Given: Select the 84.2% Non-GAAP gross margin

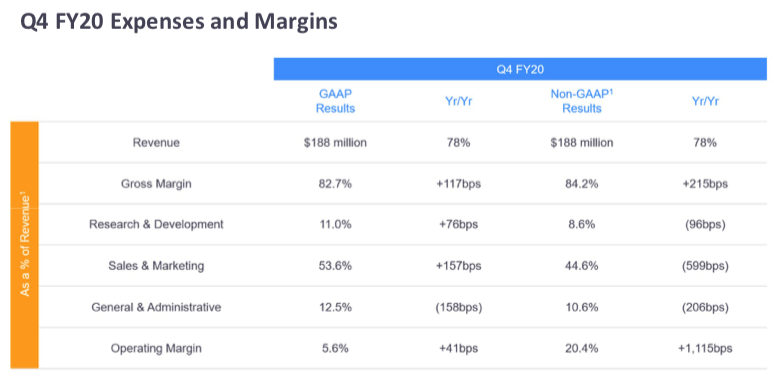Looking at the screenshot, I should (581, 184).
